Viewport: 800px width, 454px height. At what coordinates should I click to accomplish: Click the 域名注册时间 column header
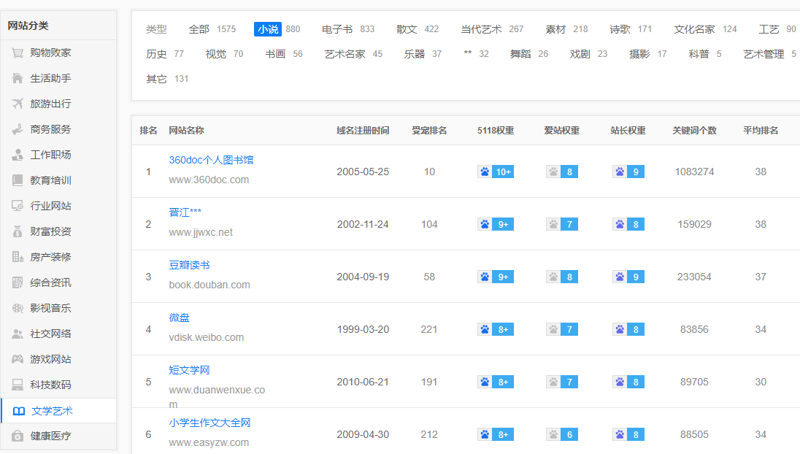pos(363,131)
